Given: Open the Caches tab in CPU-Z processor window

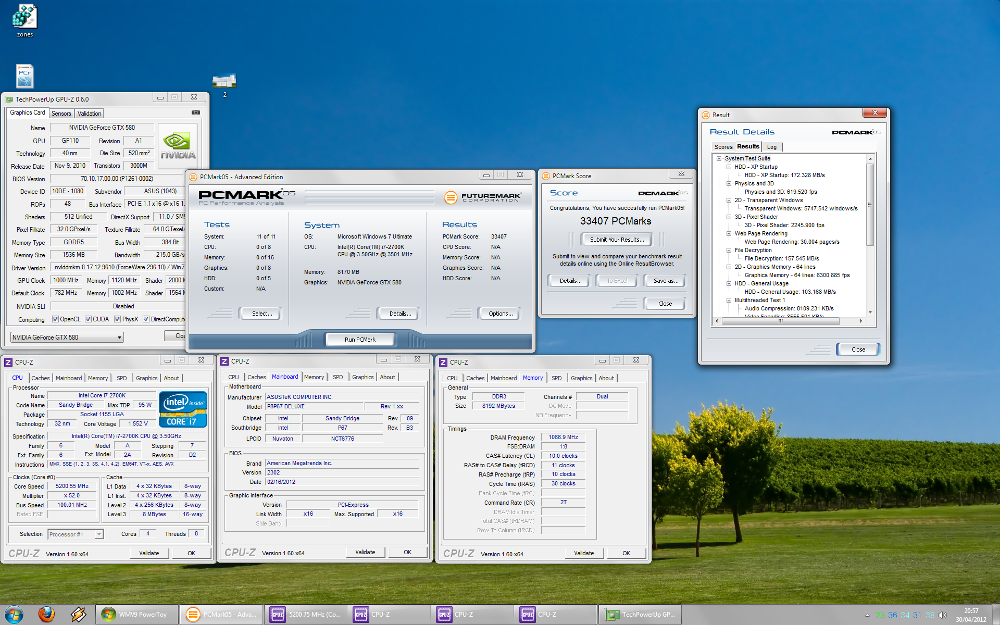Looking at the screenshot, I should [x=40, y=378].
